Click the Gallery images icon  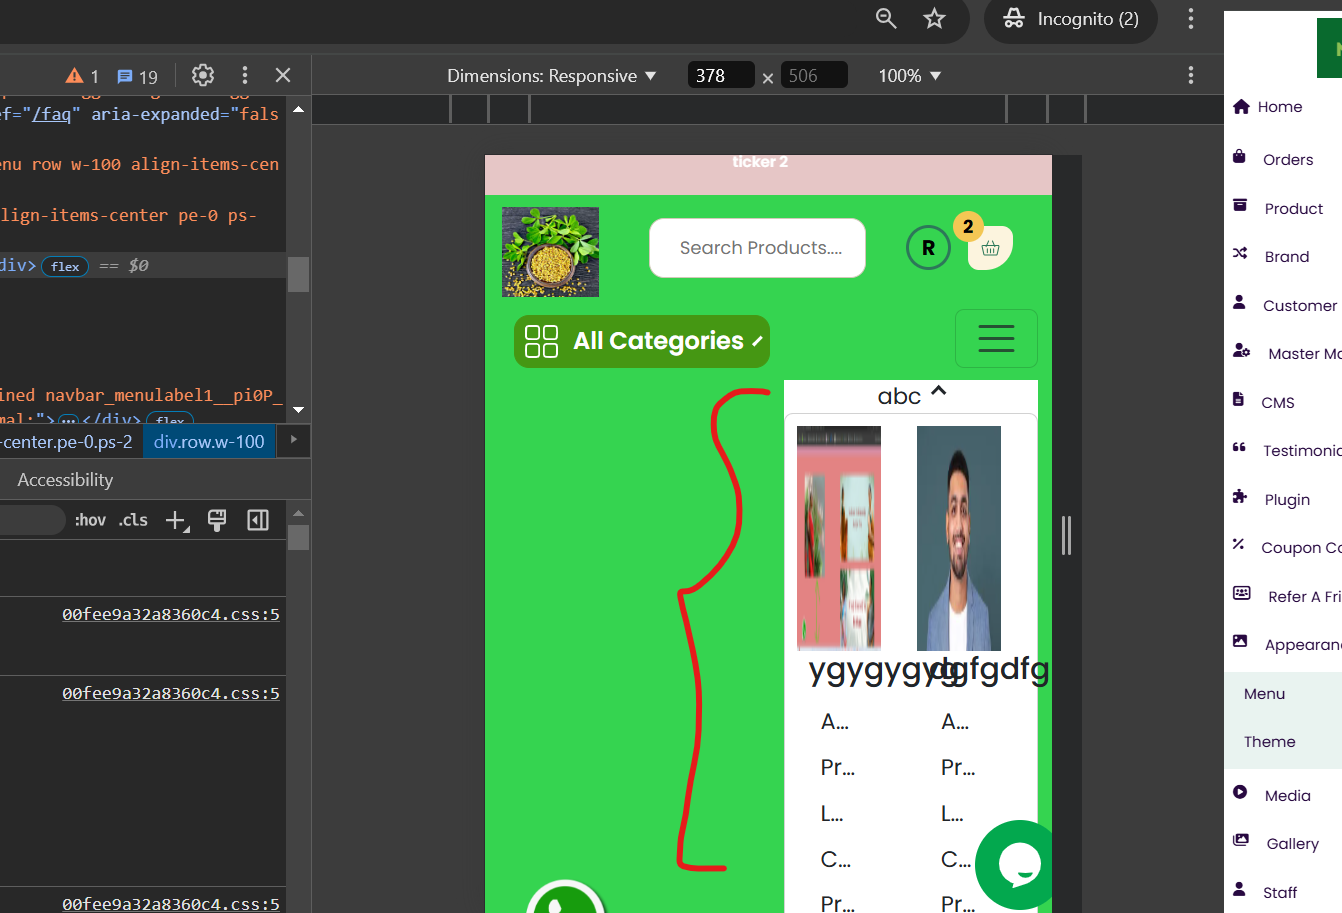tap(1241, 840)
